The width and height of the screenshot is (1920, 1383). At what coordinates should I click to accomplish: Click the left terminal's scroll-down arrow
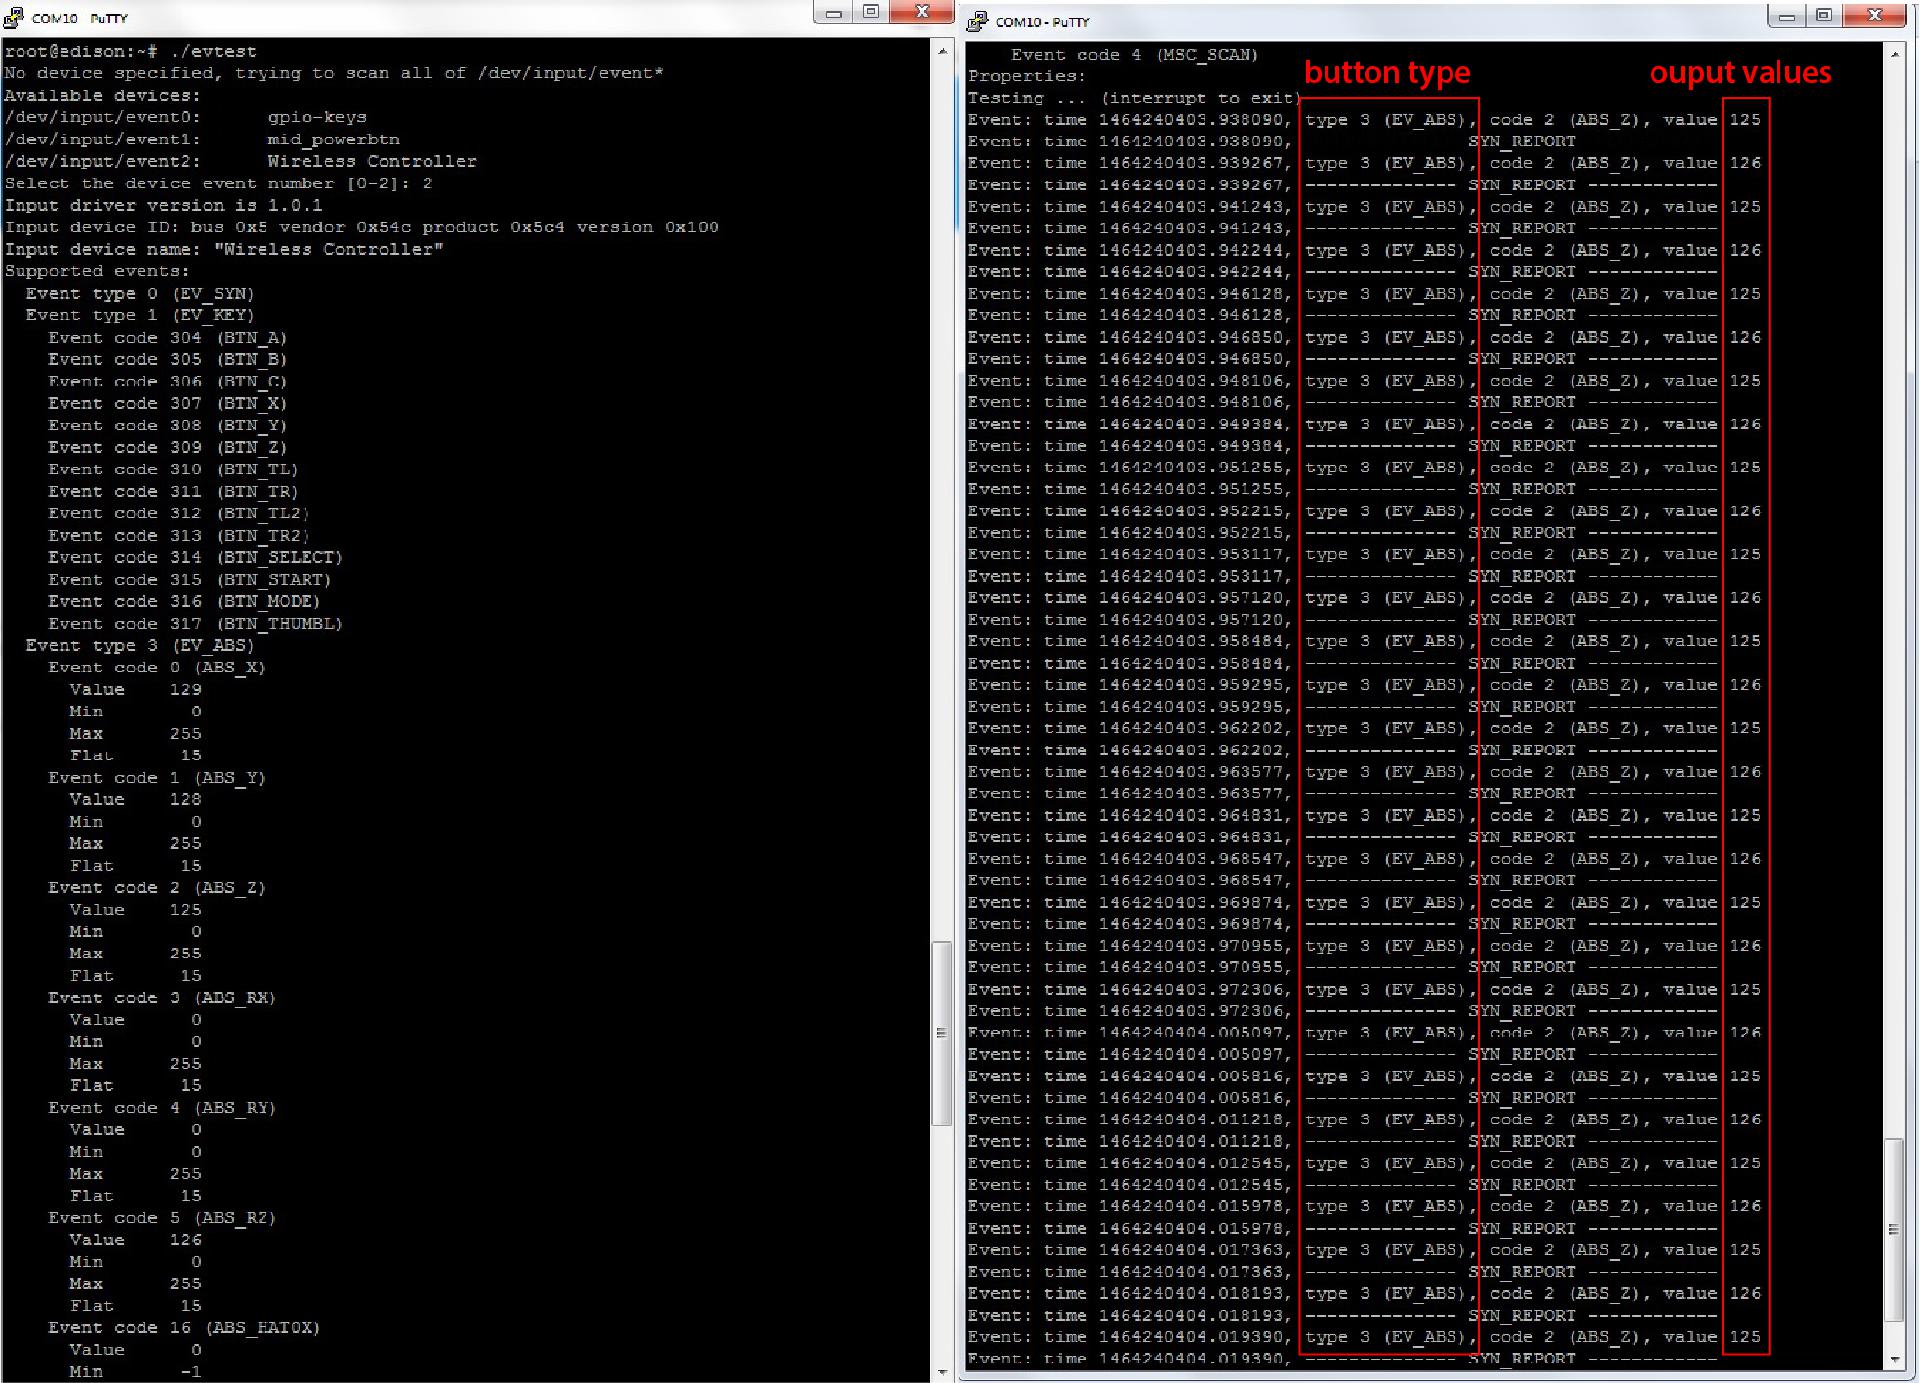click(942, 1372)
